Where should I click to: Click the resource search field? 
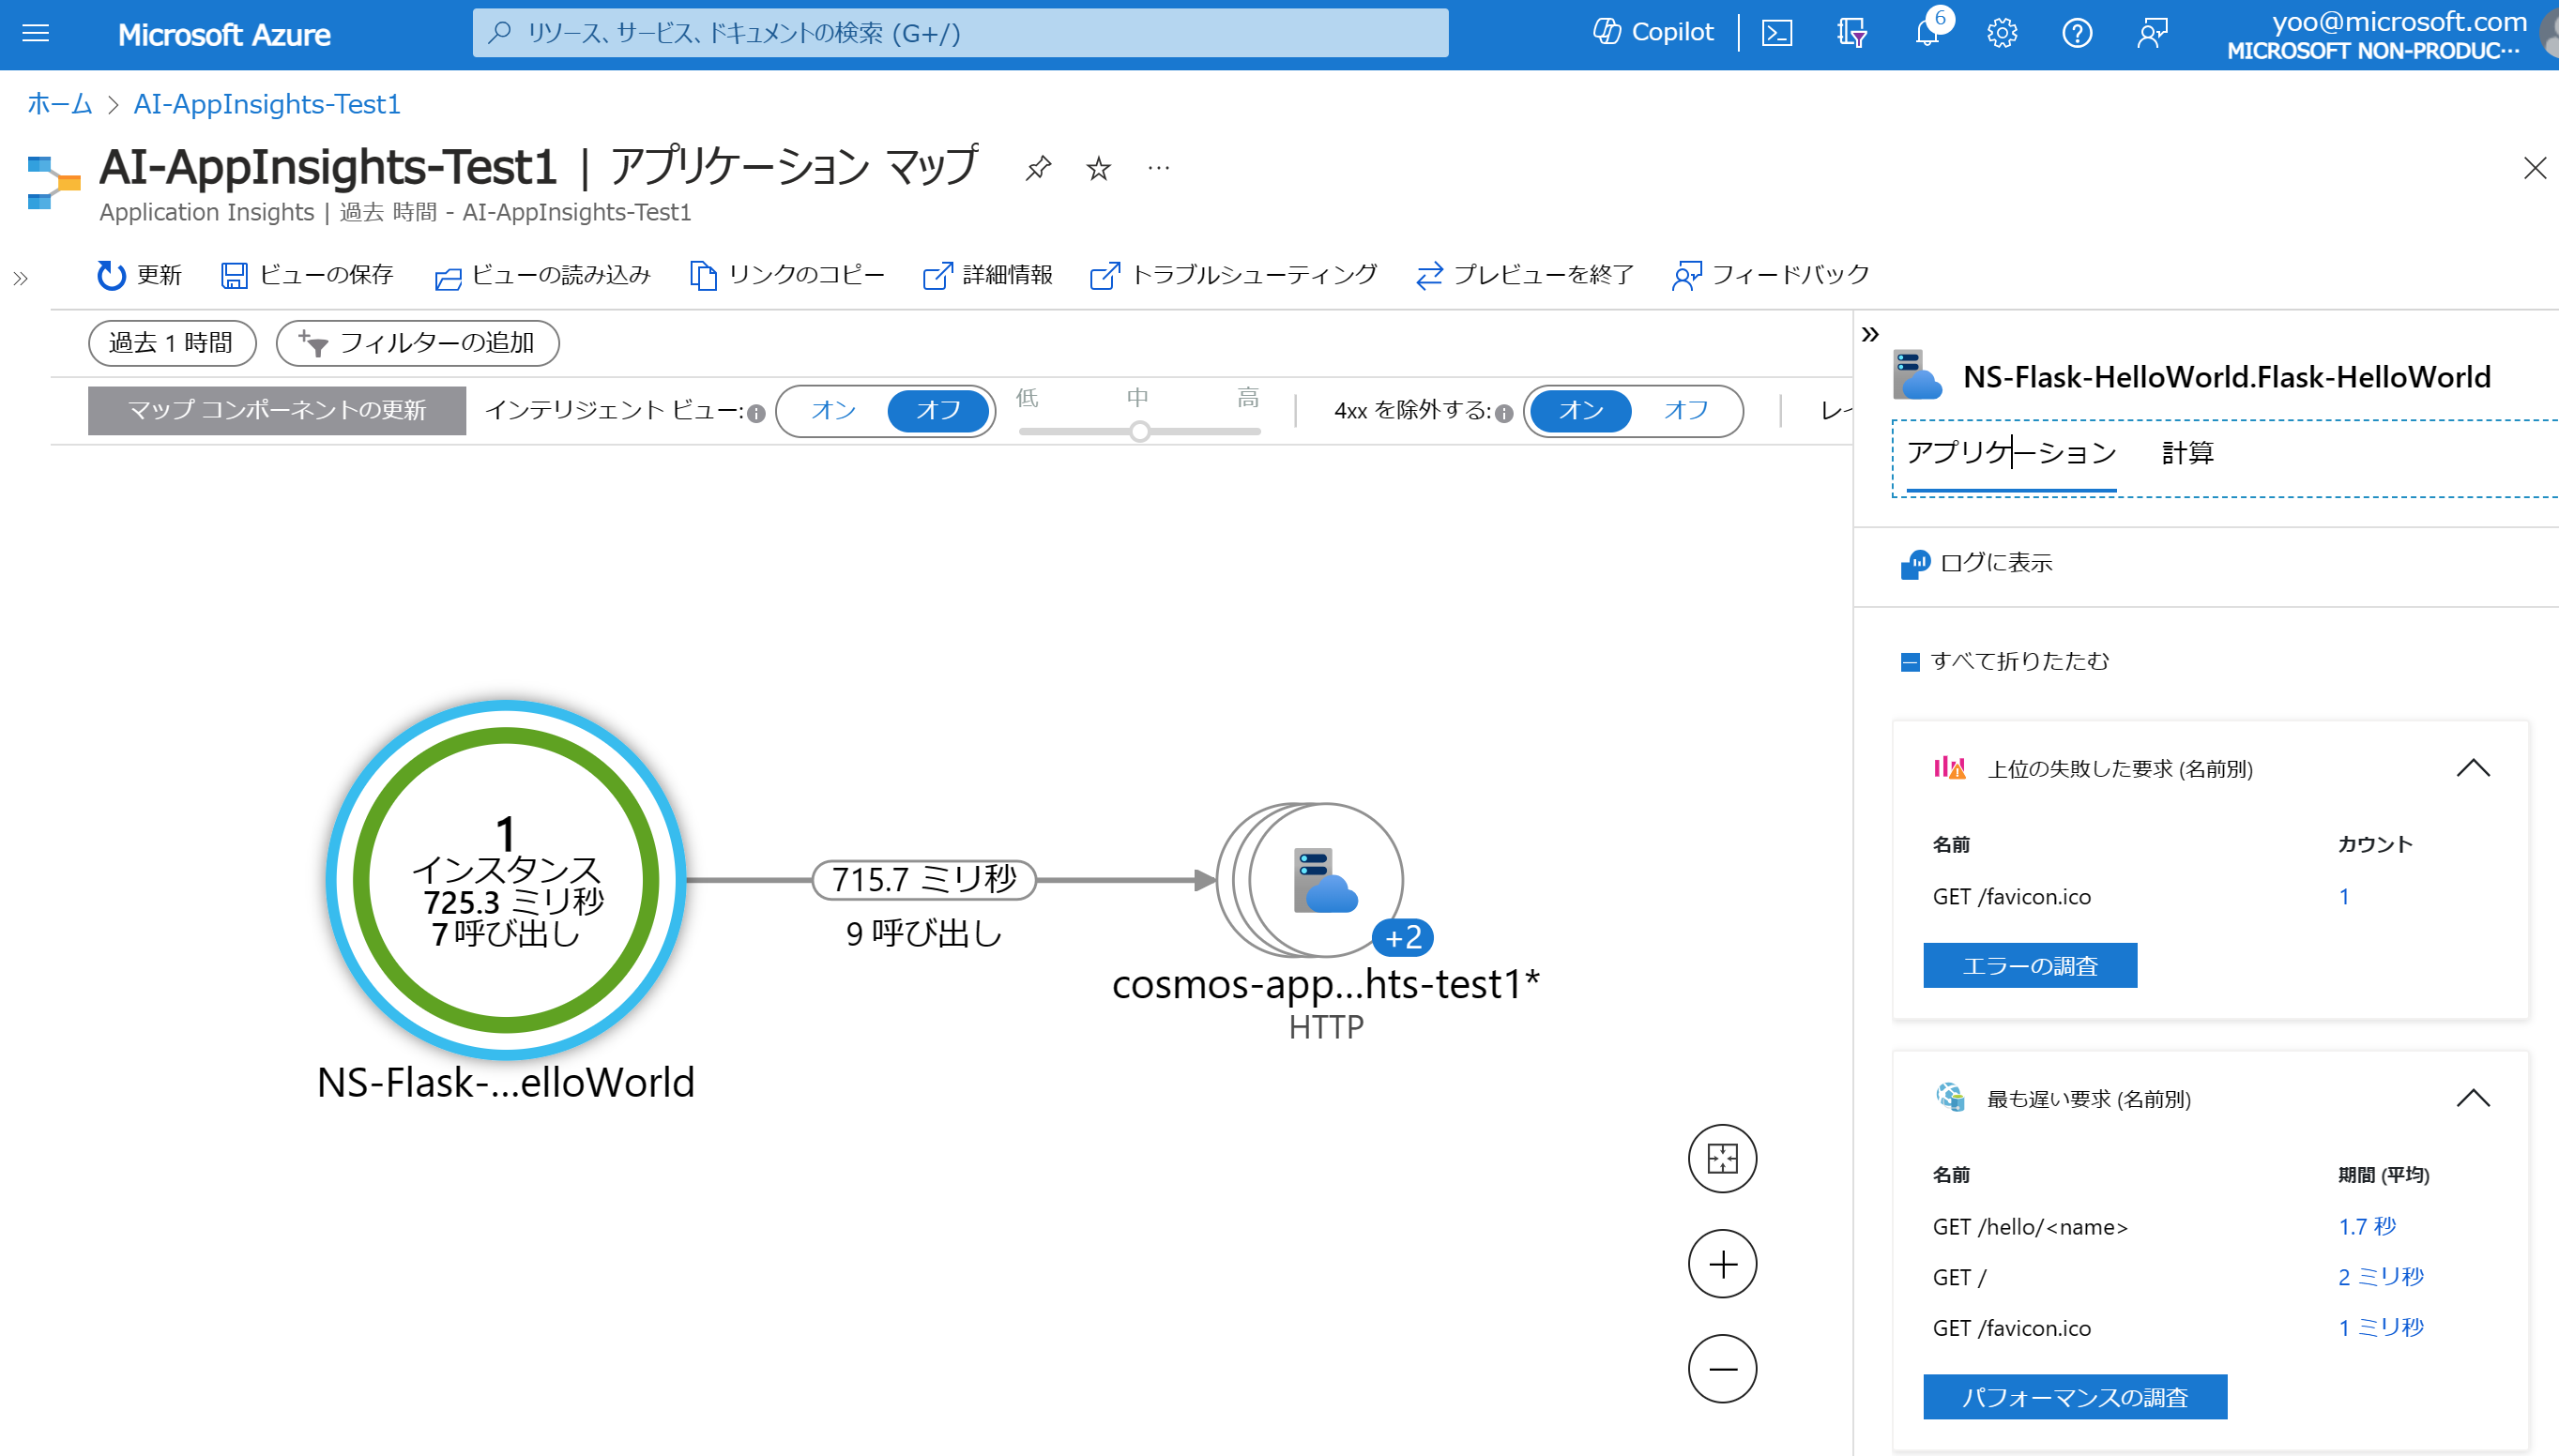pyautogui.click(x=958, y=34)
